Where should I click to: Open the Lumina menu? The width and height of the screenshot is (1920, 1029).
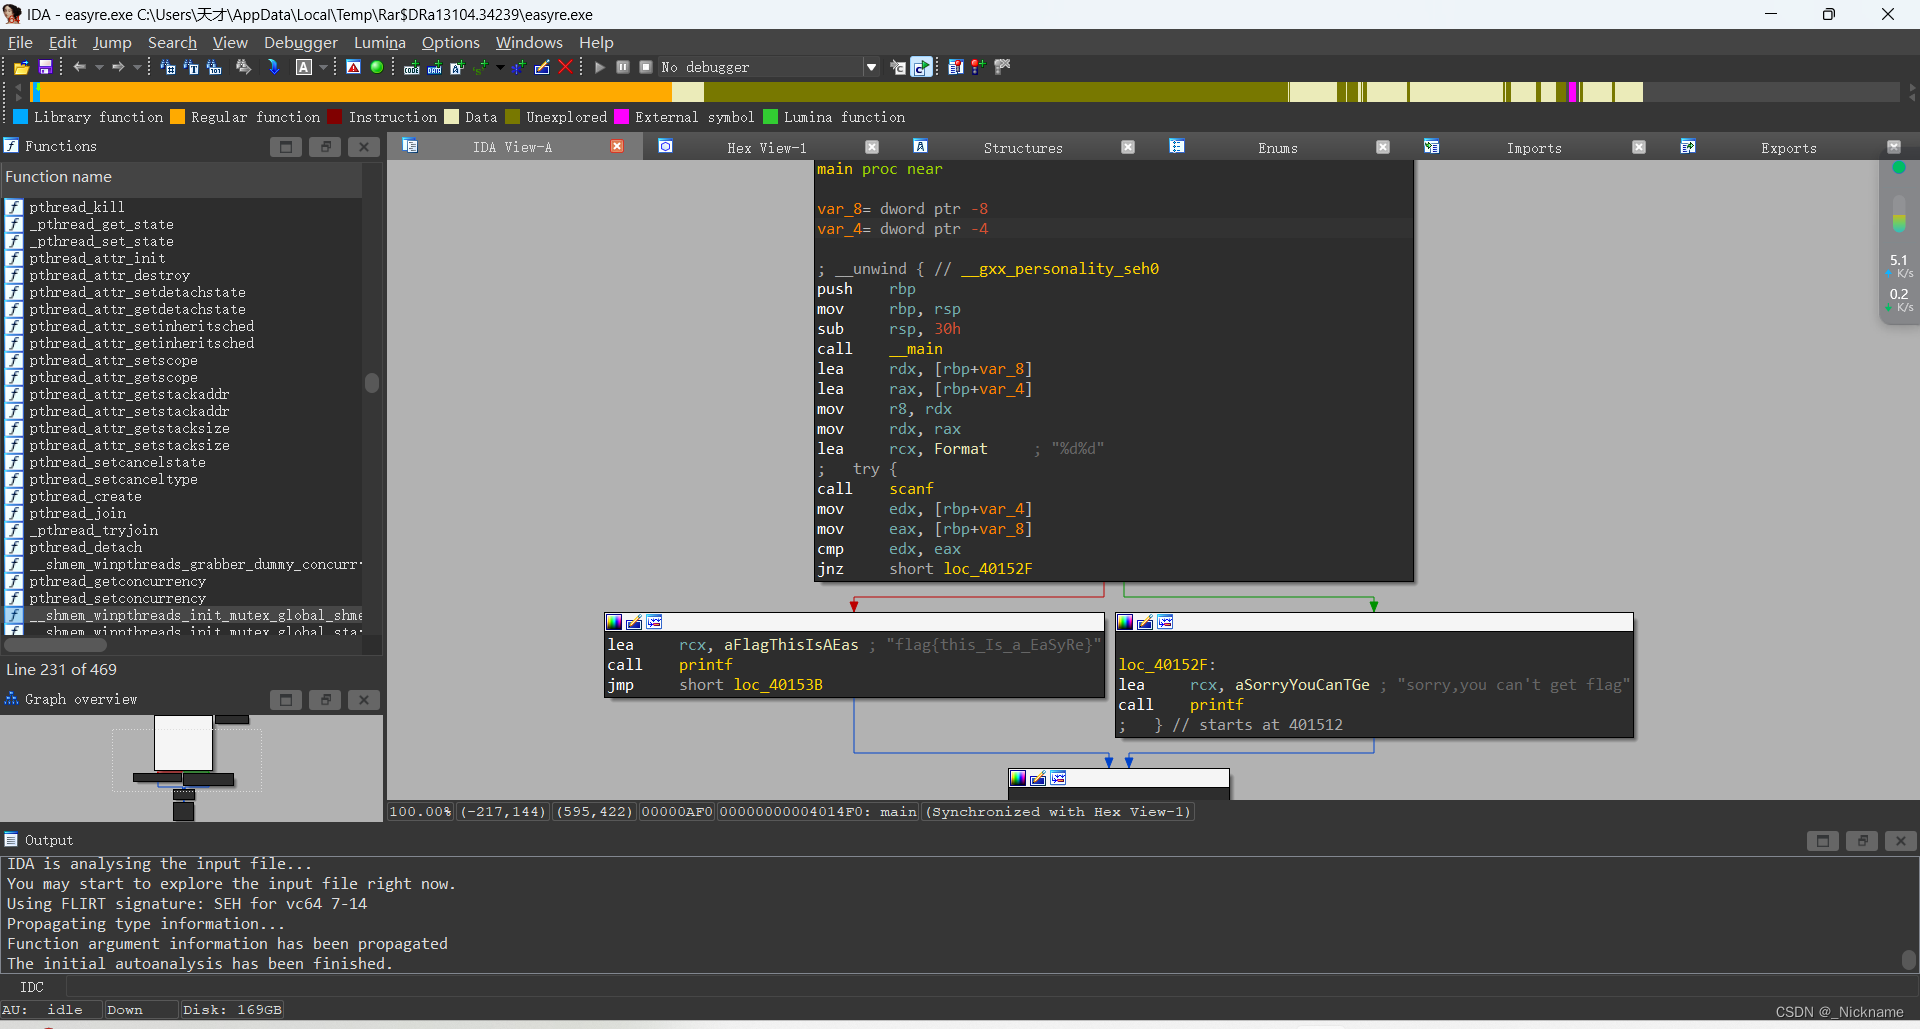[x=379, y=42]
